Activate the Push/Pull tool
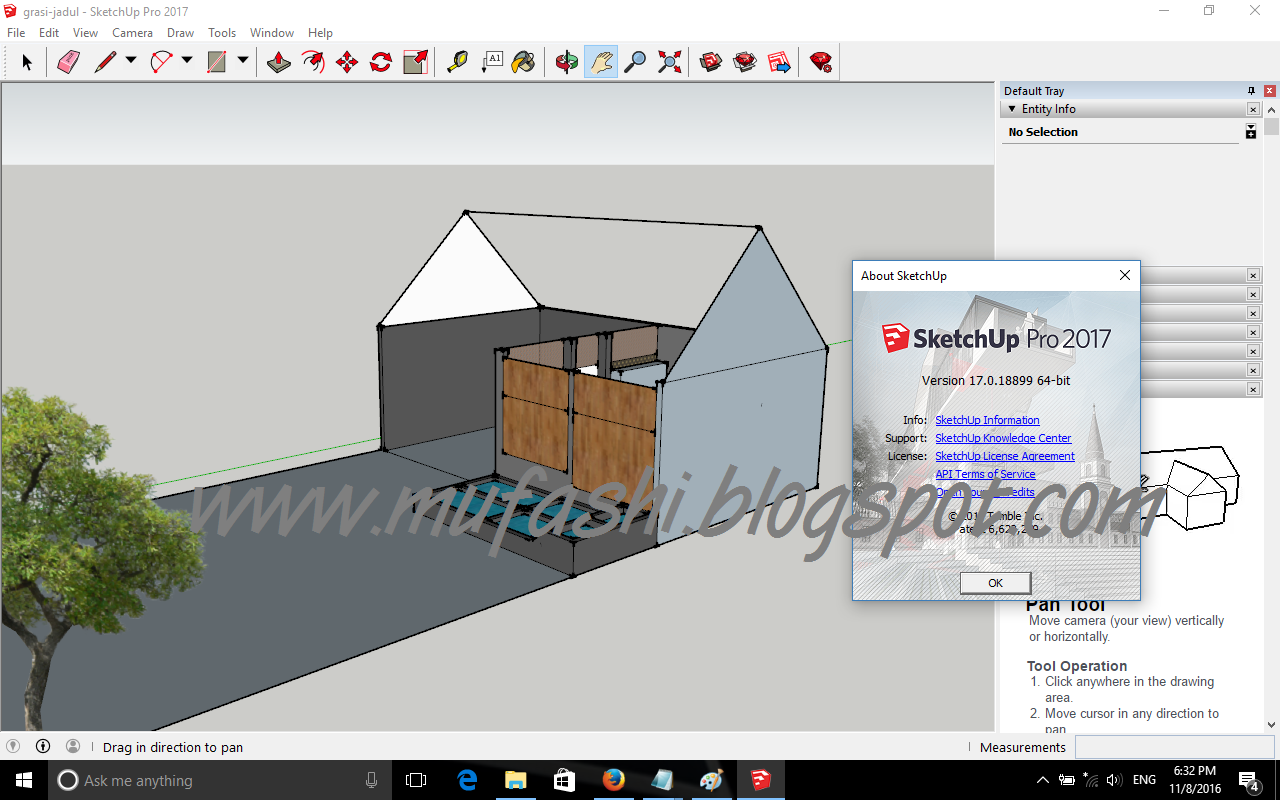The image size is (1280, 800). point(279,62)
